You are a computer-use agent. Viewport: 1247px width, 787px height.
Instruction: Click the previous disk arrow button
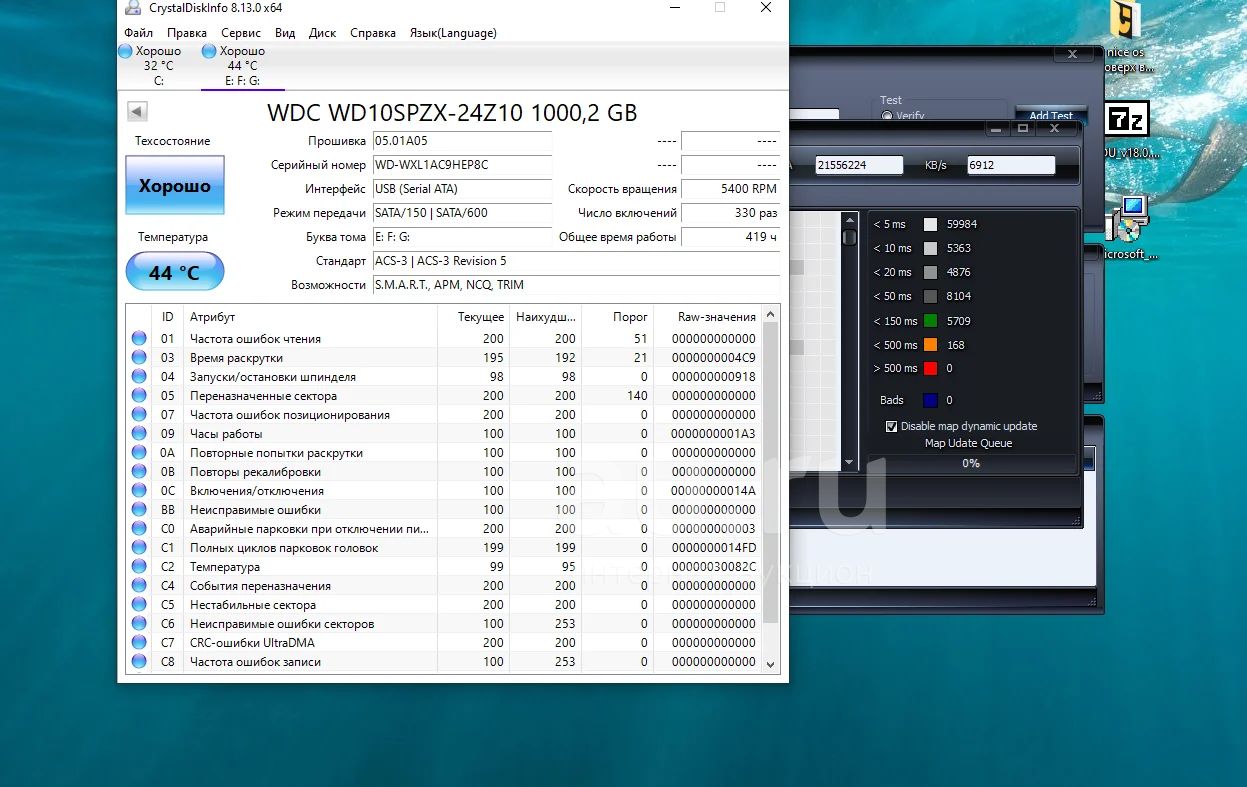click(x=138, y=112)
